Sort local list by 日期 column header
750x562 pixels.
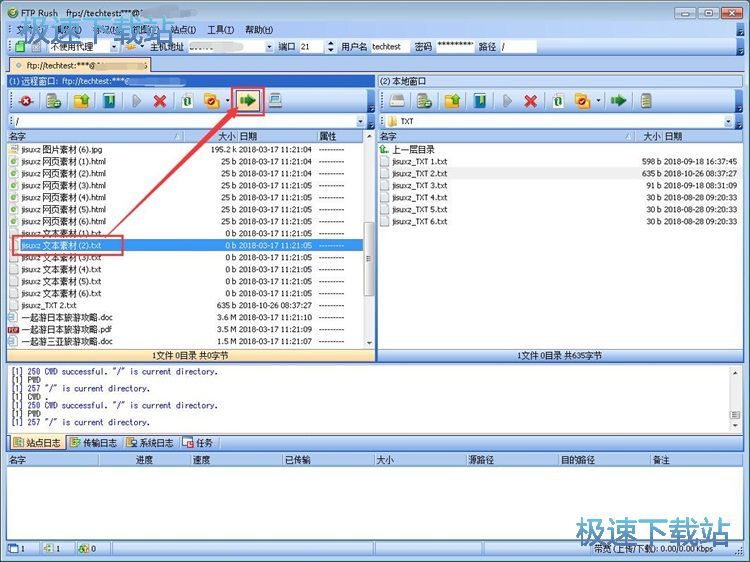702,136
